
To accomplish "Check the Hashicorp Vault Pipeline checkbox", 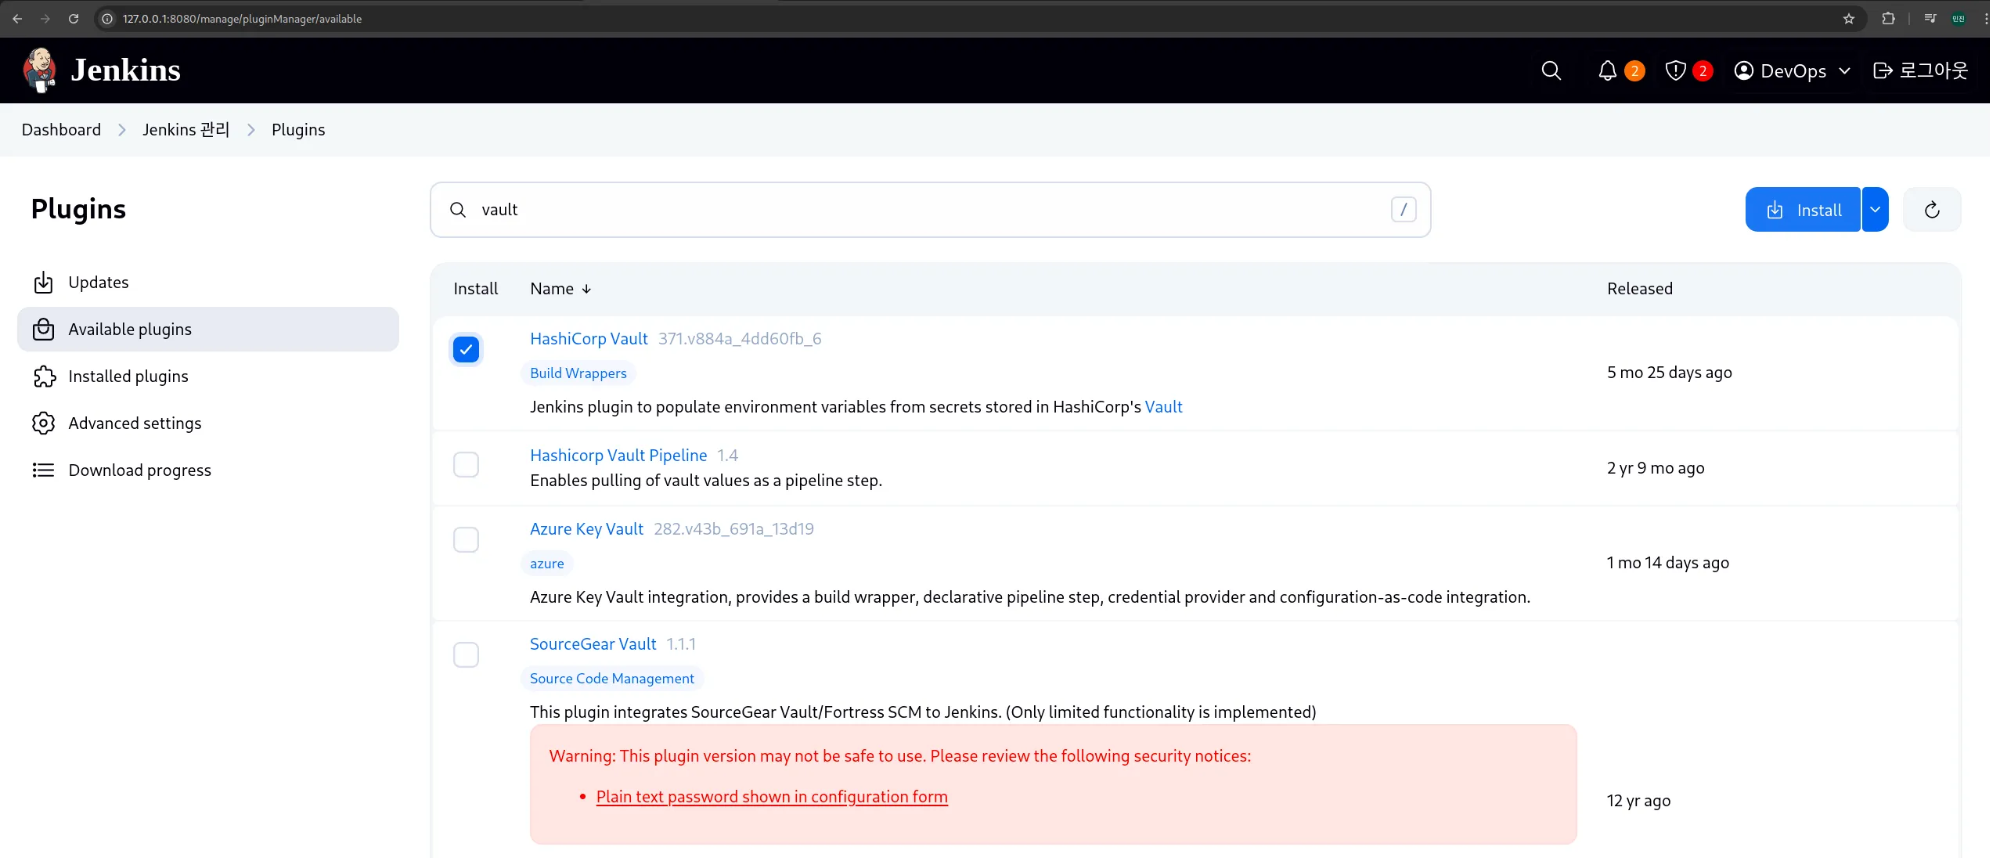I will pyautogui.click(x=466, y=465).
